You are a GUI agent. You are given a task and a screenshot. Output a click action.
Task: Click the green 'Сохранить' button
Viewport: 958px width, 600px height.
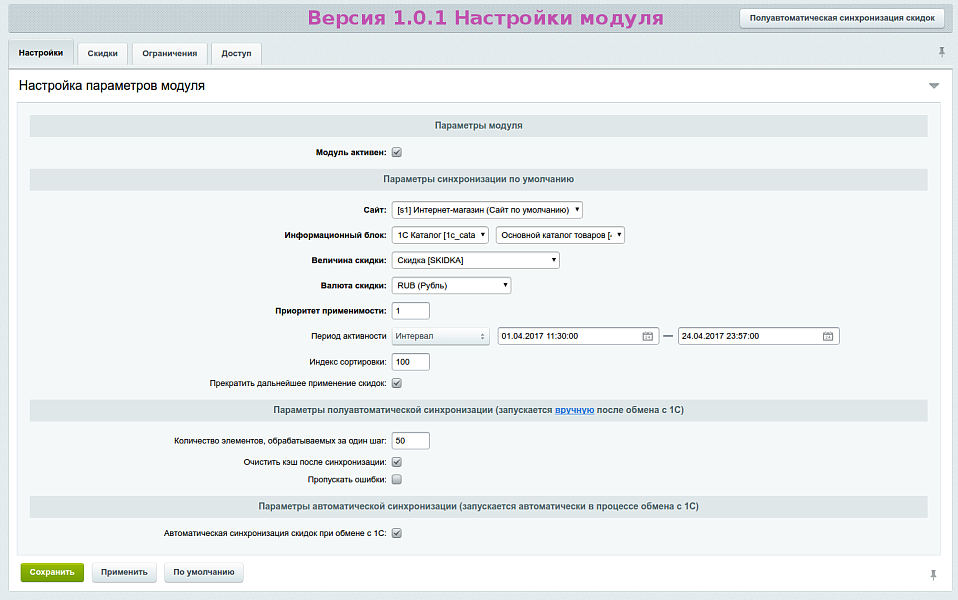[x=51, y=572]
